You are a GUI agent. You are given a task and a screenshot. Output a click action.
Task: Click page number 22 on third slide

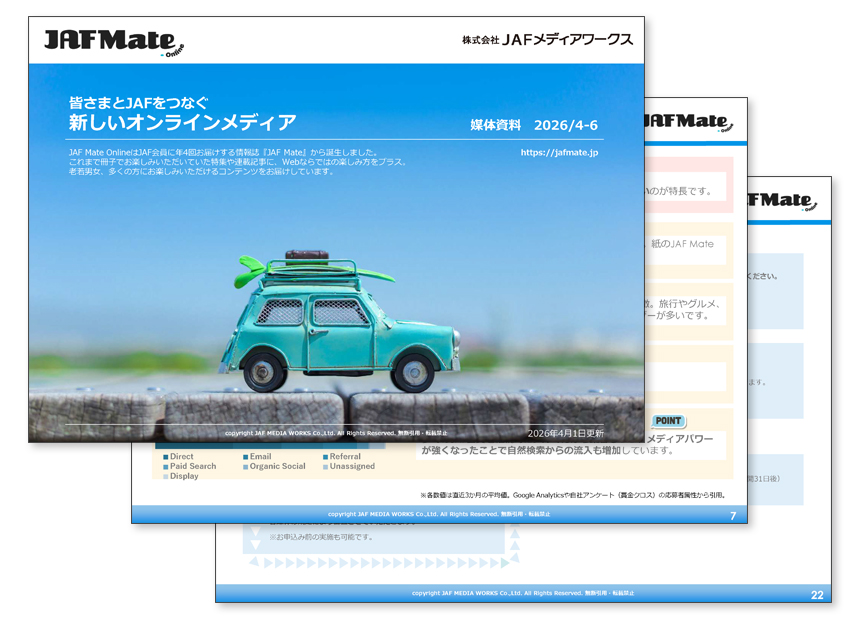click(x=817, y=595)
